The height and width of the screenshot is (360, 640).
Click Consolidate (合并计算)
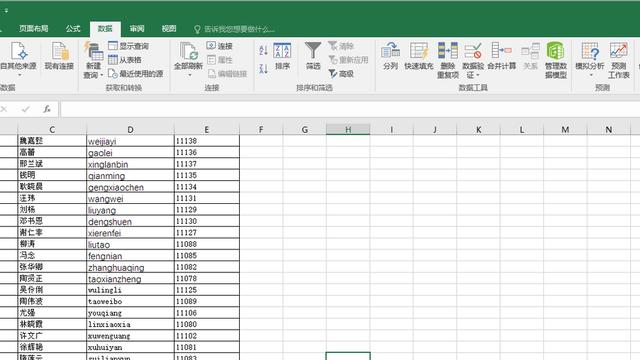coord(502,56)
